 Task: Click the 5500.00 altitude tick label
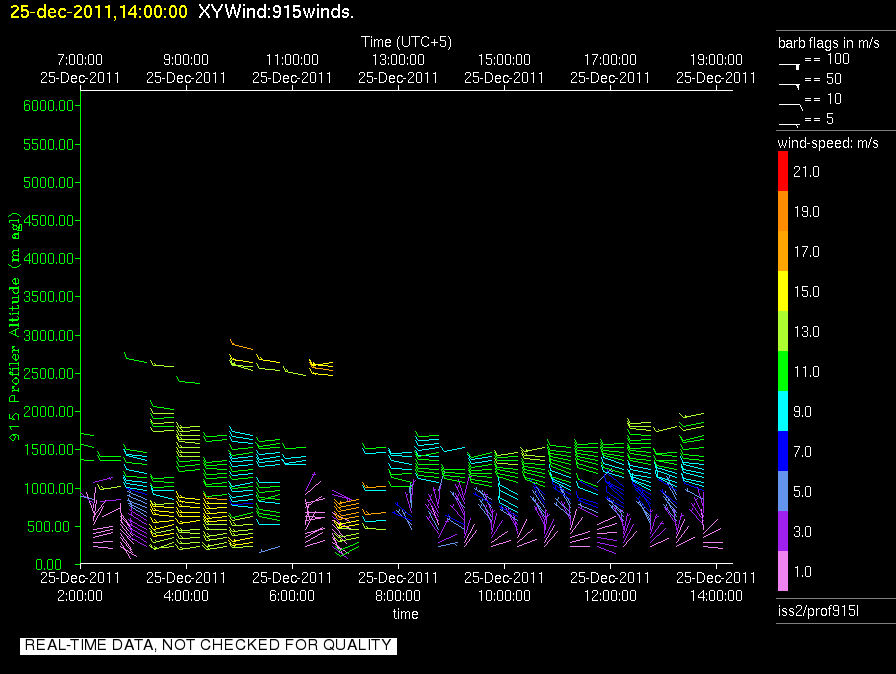(x=49, y=145)
